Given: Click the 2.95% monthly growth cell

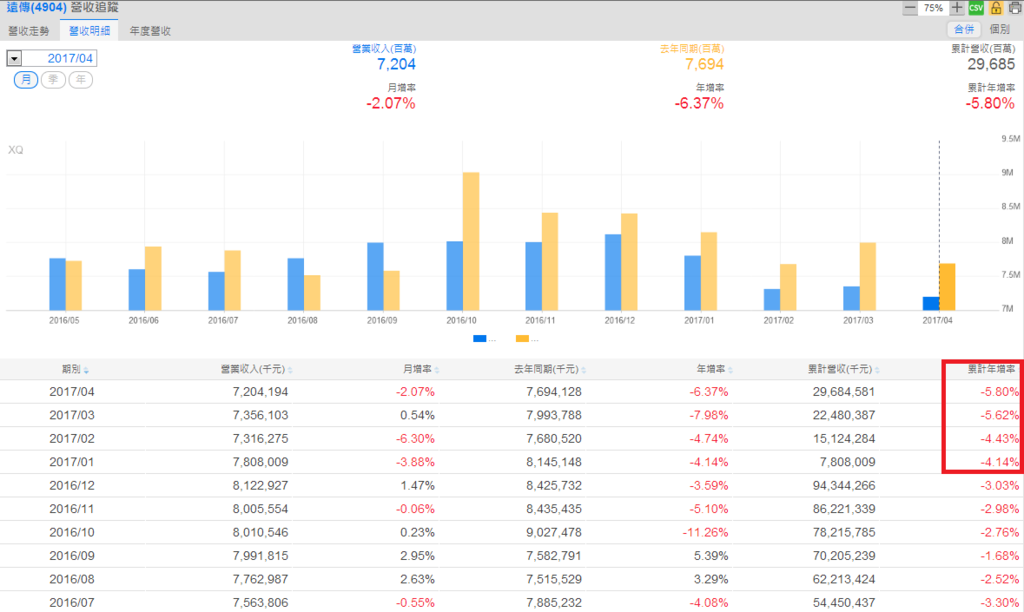Looking at the screenshot, I should 417,556.
